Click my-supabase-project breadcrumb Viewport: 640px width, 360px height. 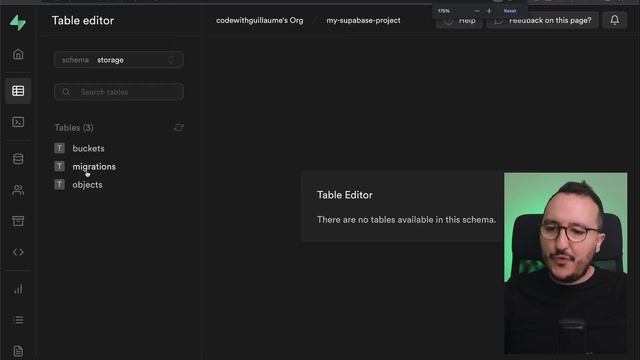coord(363,20)
